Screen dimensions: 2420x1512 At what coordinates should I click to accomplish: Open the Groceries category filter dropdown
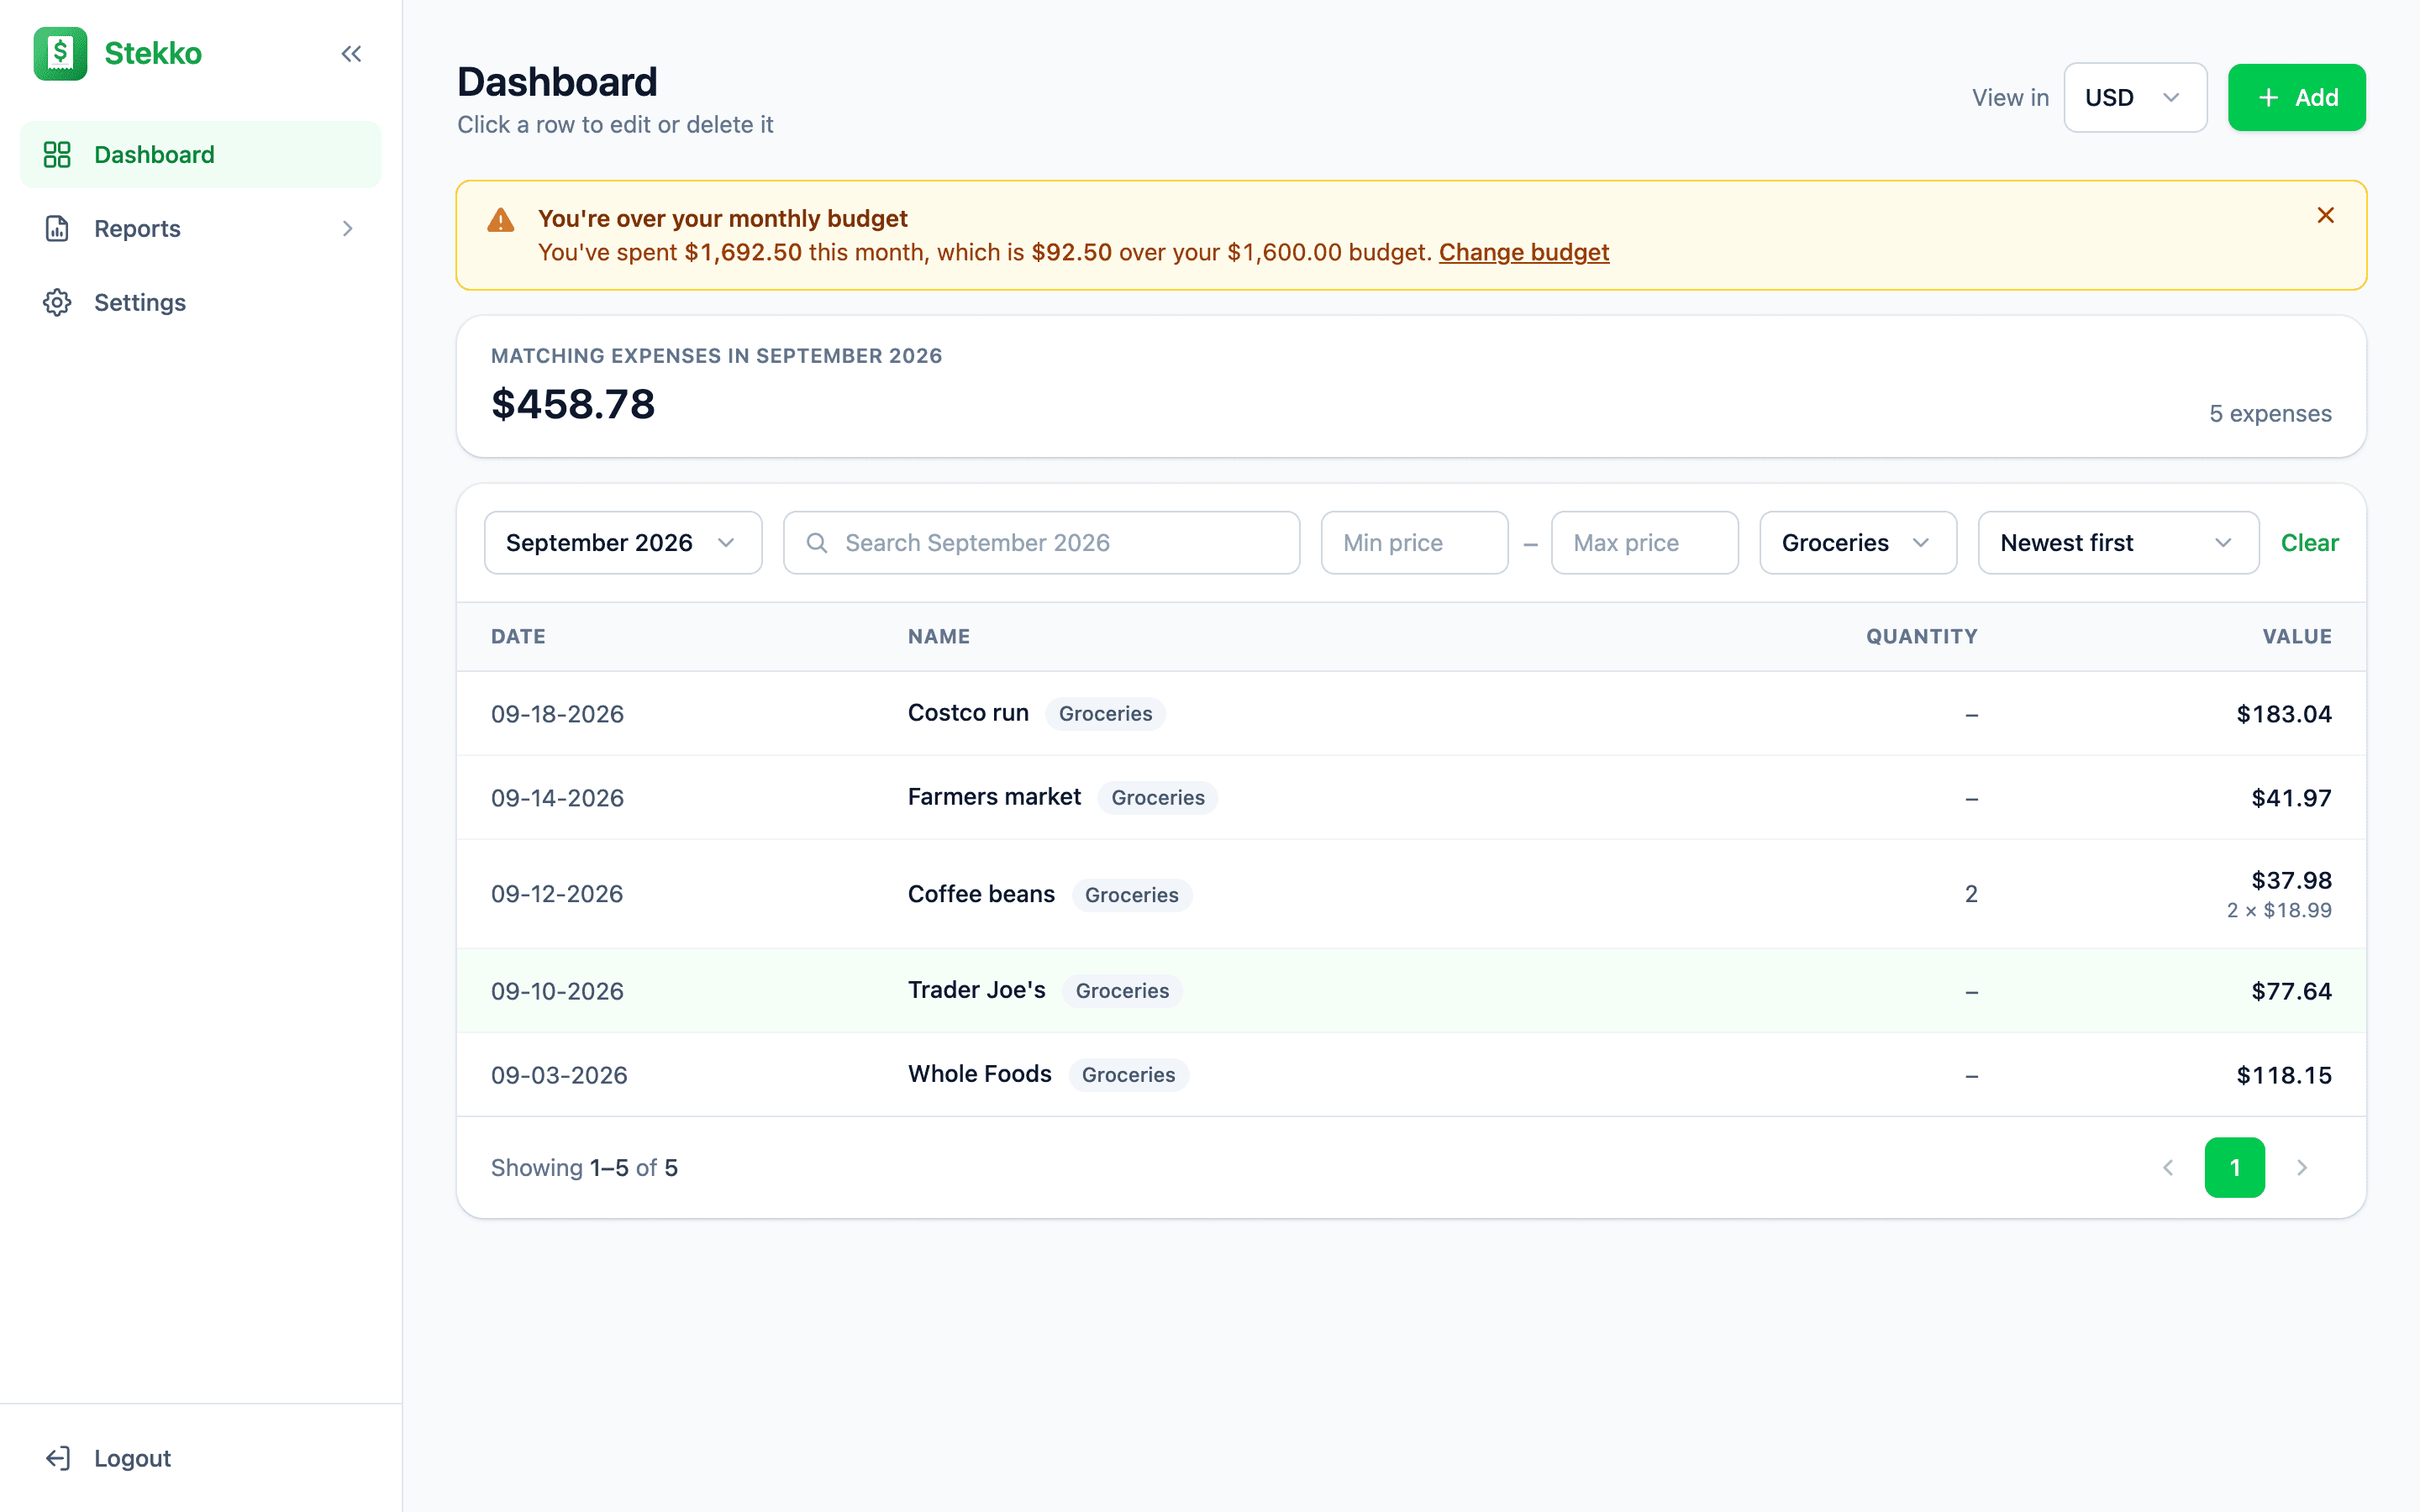coord(1858,543)
